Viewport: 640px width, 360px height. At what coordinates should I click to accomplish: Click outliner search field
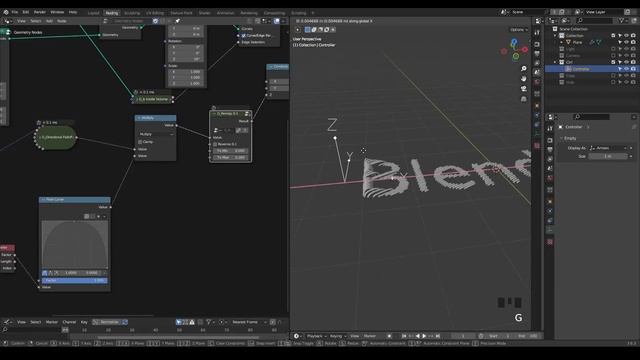click(594, 21)
